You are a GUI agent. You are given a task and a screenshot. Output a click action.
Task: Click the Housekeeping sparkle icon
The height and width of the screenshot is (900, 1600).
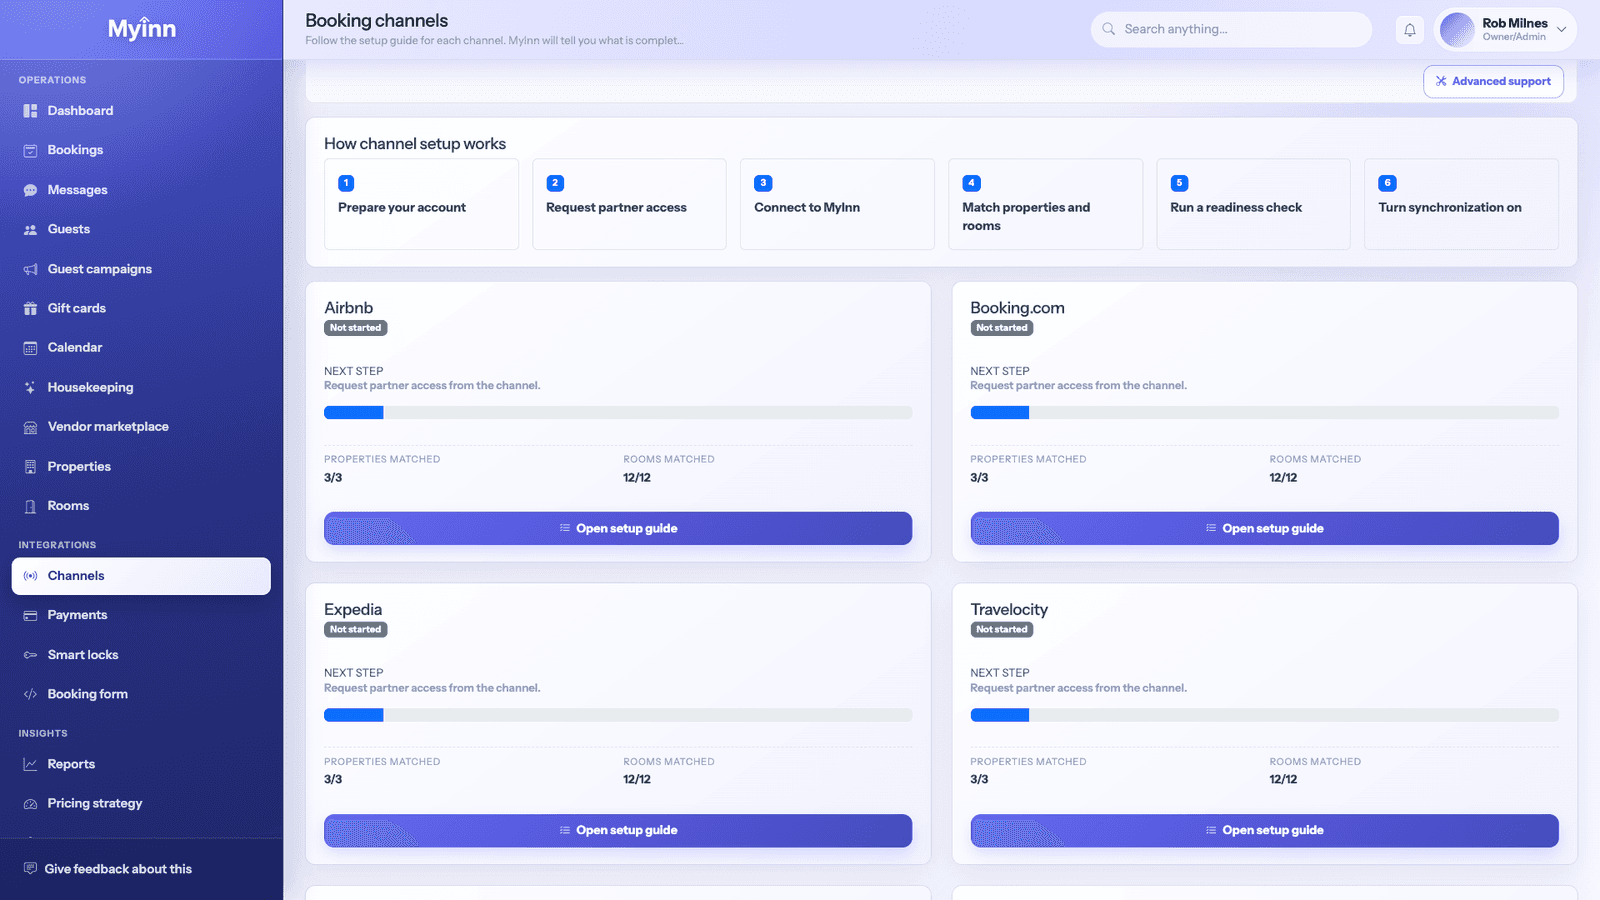point(30,387)
